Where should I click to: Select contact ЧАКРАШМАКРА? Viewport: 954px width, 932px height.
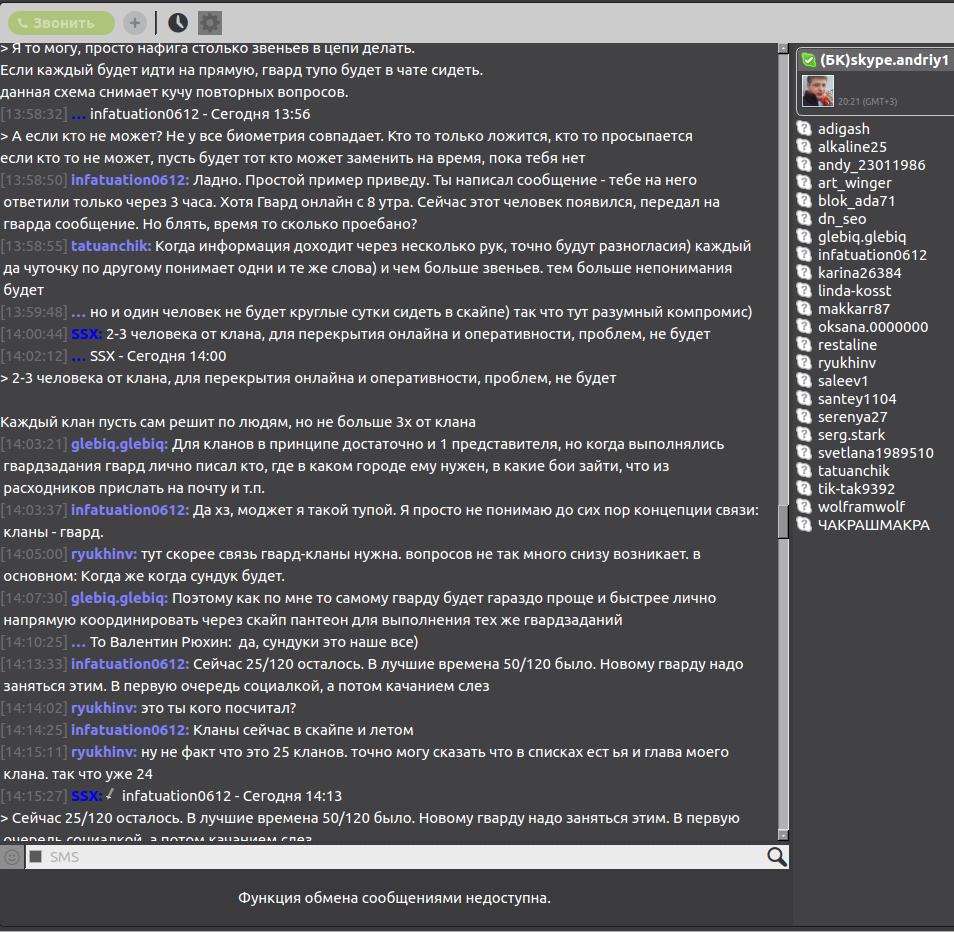(874, 525)
